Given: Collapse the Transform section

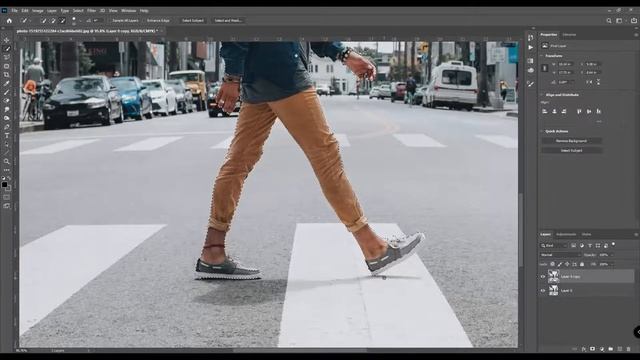Looking at the screenshot, I should point(542,56).
